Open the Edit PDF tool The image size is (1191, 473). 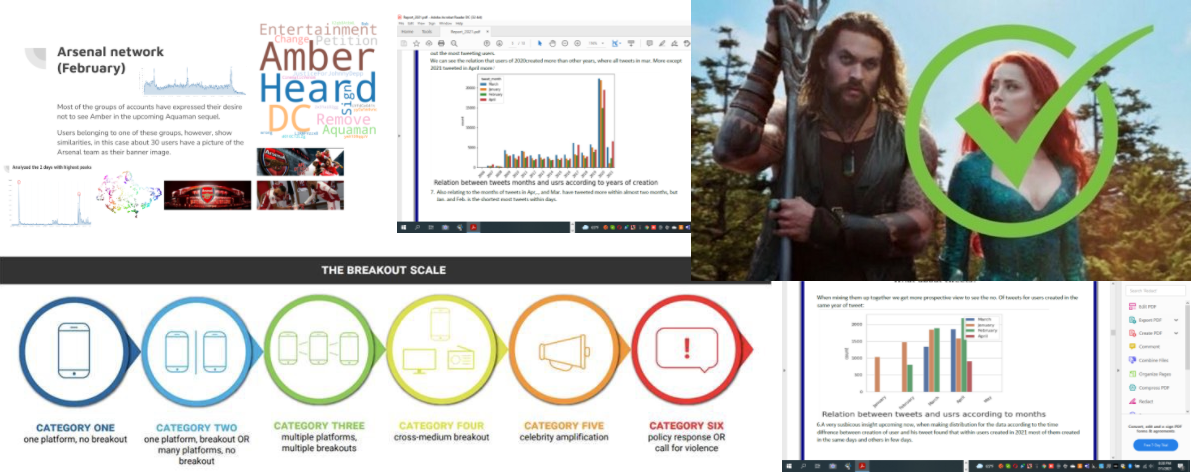1147,307
